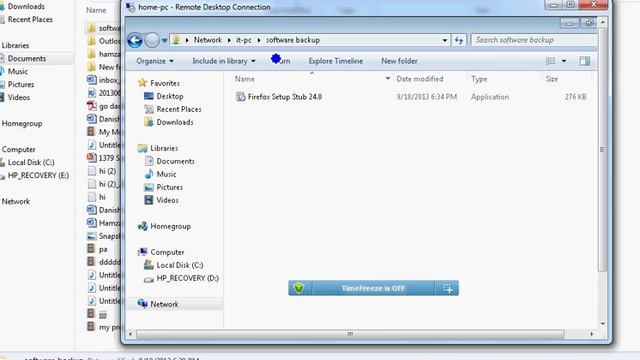Click the grayed Forward arrow button
Screen dimensions: 640x360
(x=152, y=40)
